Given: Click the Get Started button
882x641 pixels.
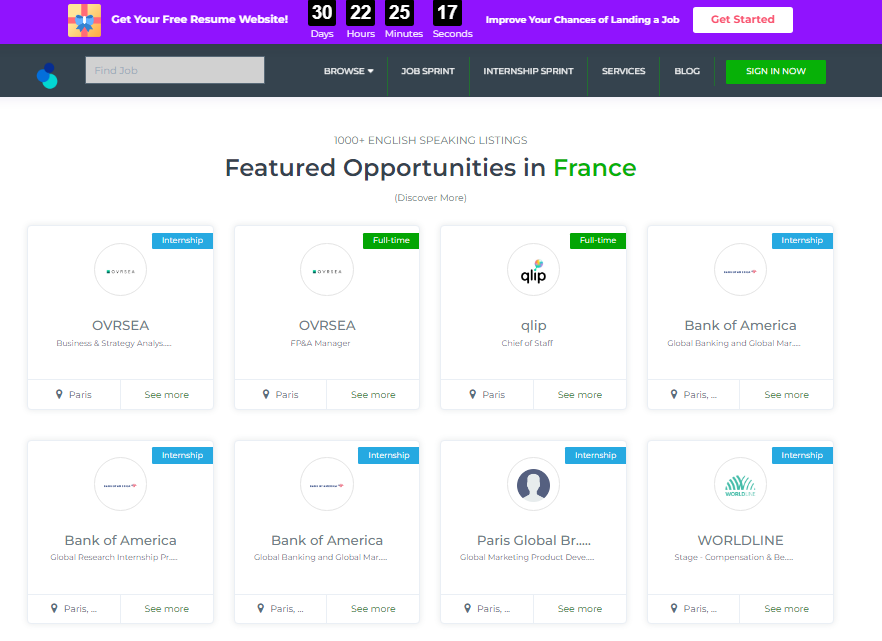Looking at the screenshot, I should pyautogui.click(x=742, y=20).
